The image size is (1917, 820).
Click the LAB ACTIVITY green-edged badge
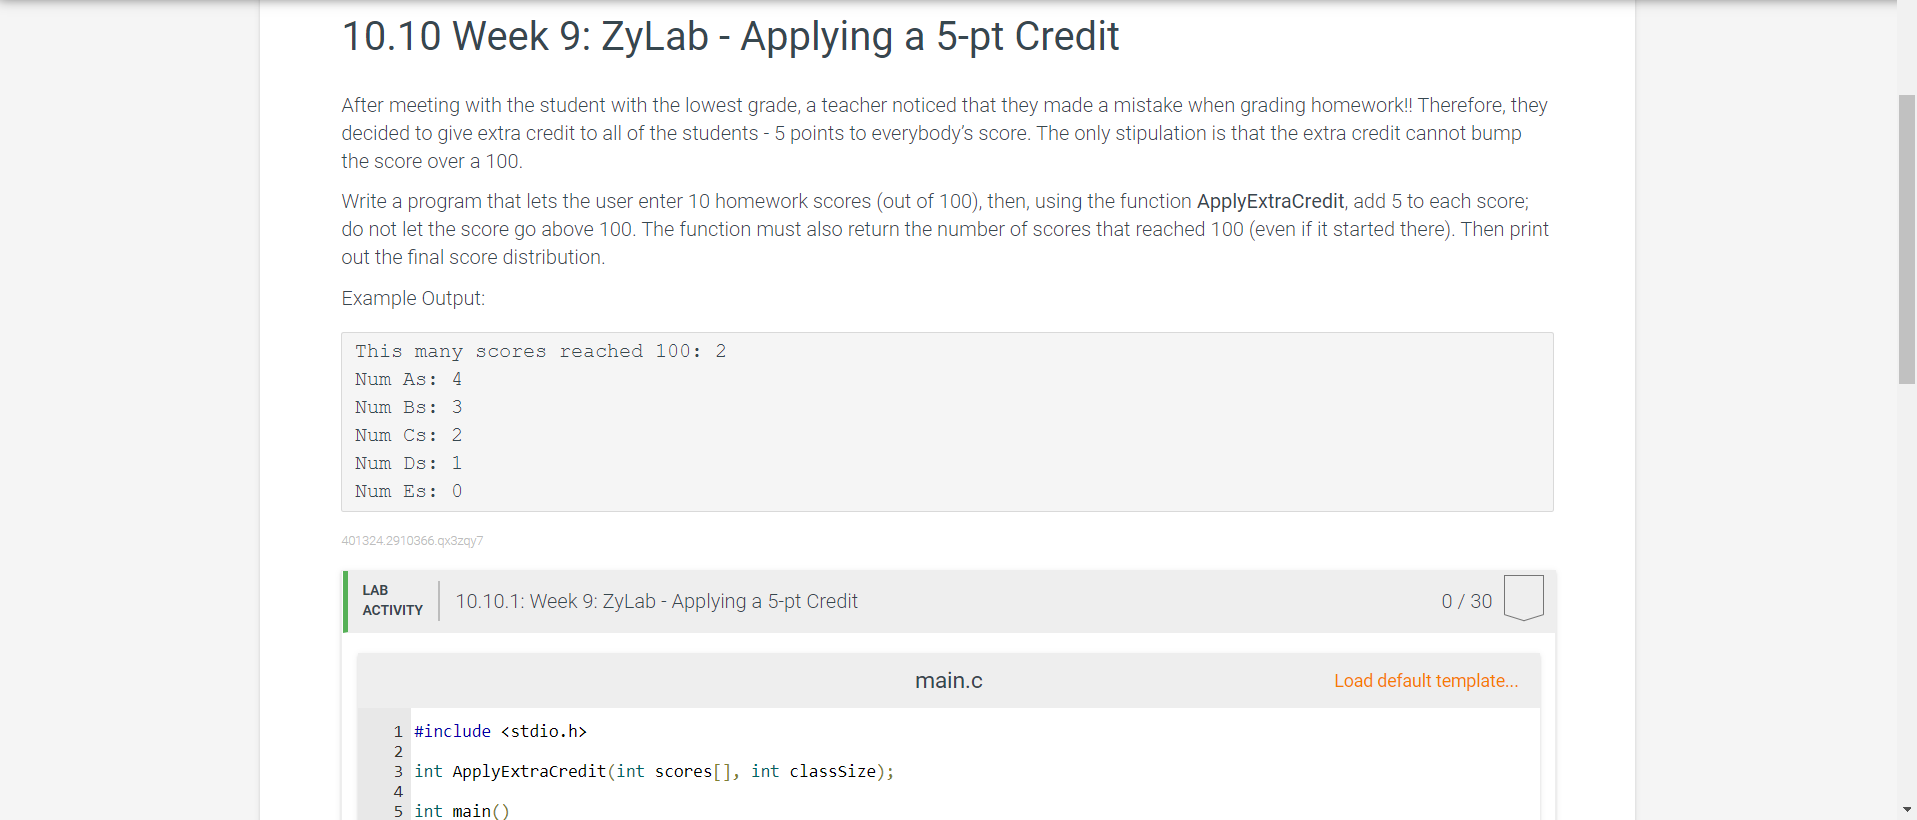[391, 600]
